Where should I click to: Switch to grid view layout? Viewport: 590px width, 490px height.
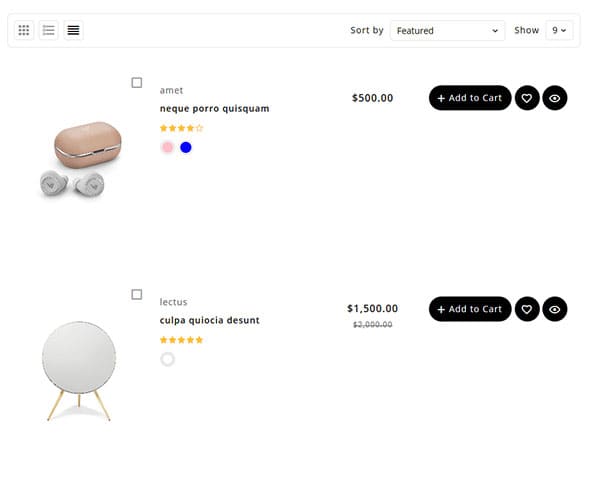(x=24, y=30)
